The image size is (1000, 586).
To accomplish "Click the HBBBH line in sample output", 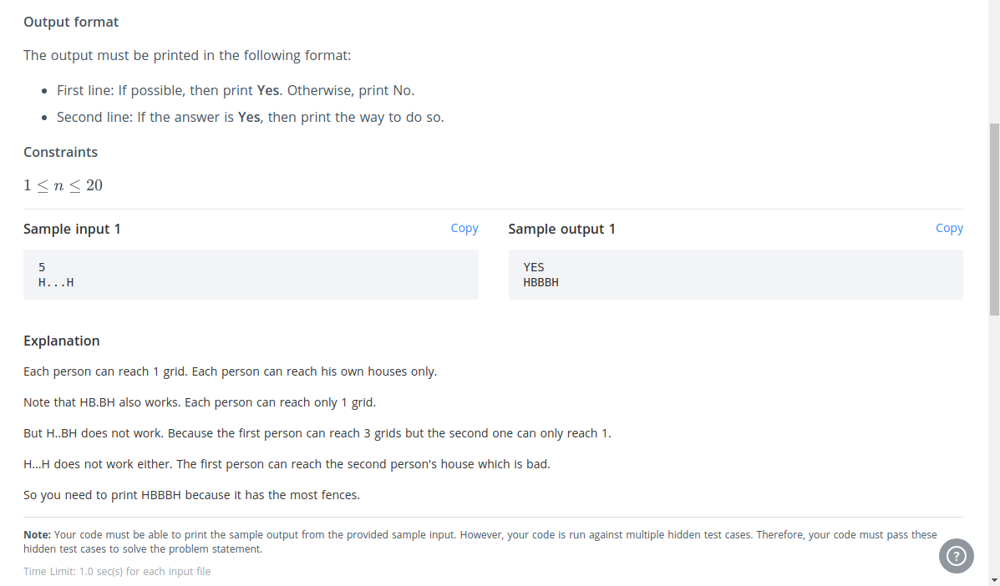I will pyautogui.click(x=541, y=282).
